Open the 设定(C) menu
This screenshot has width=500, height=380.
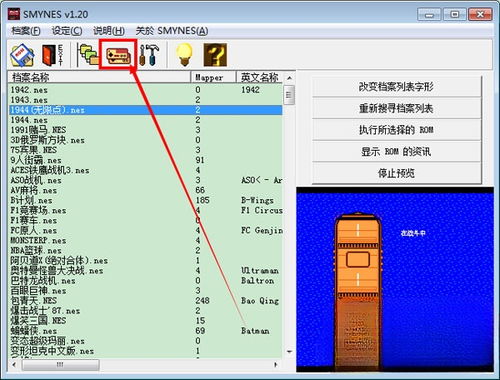point(67,31)
